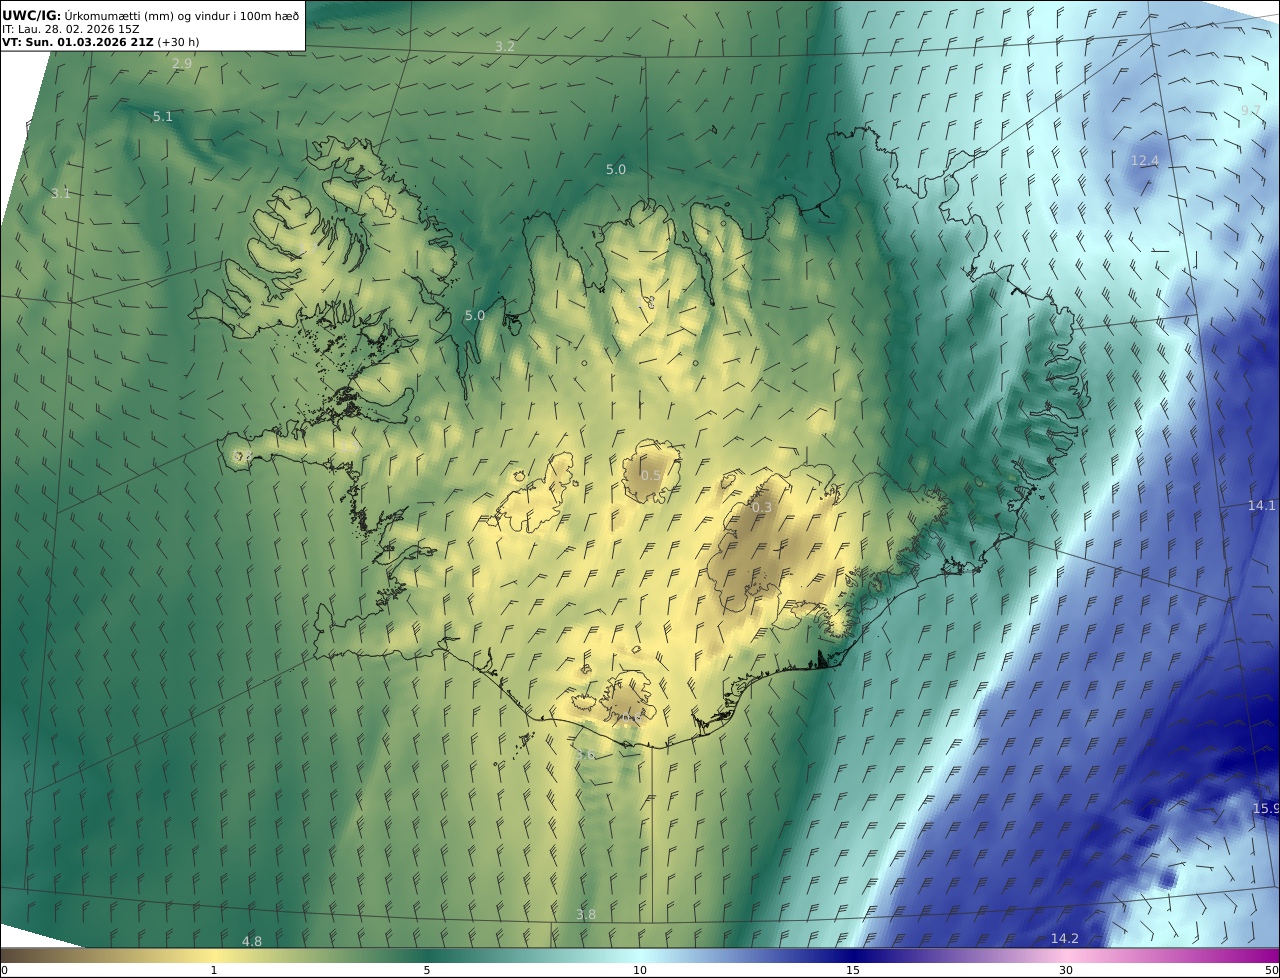Image resolution: width=1280 pixels, height=978 pixels.
Task: Select the initial time line 'IT: Lau. 28. 02. 2026 15Z'
Action: 71,29
